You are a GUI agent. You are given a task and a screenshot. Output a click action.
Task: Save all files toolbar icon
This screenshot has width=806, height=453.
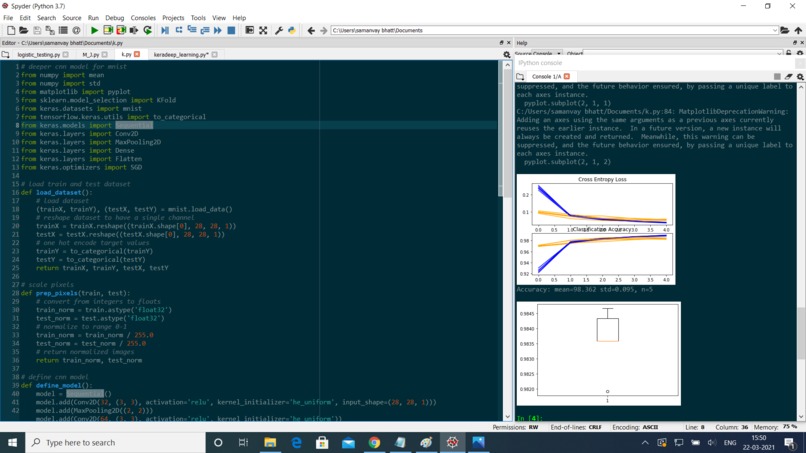point(50,30)
